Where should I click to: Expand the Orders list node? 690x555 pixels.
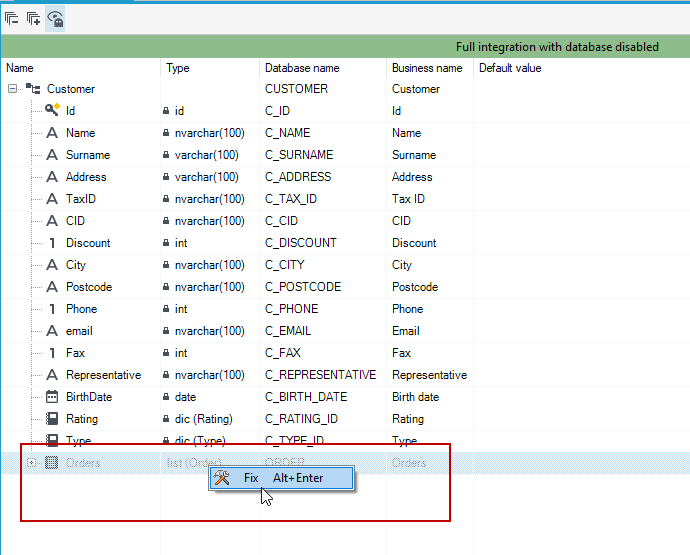[x=31, y=463]
